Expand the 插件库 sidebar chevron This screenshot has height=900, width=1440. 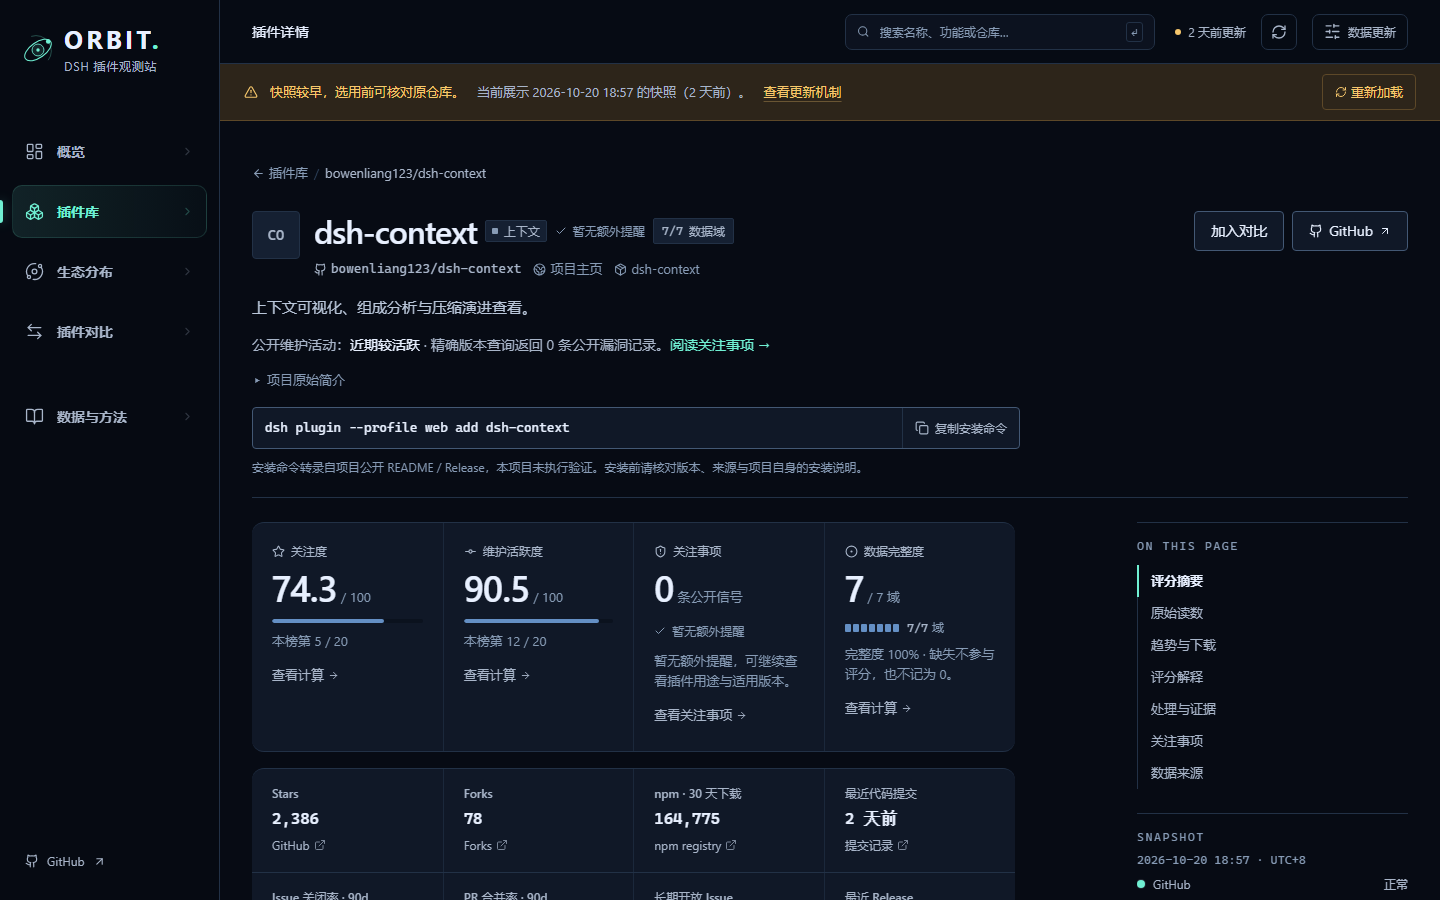pyautogui.click(x=187, y=211)
